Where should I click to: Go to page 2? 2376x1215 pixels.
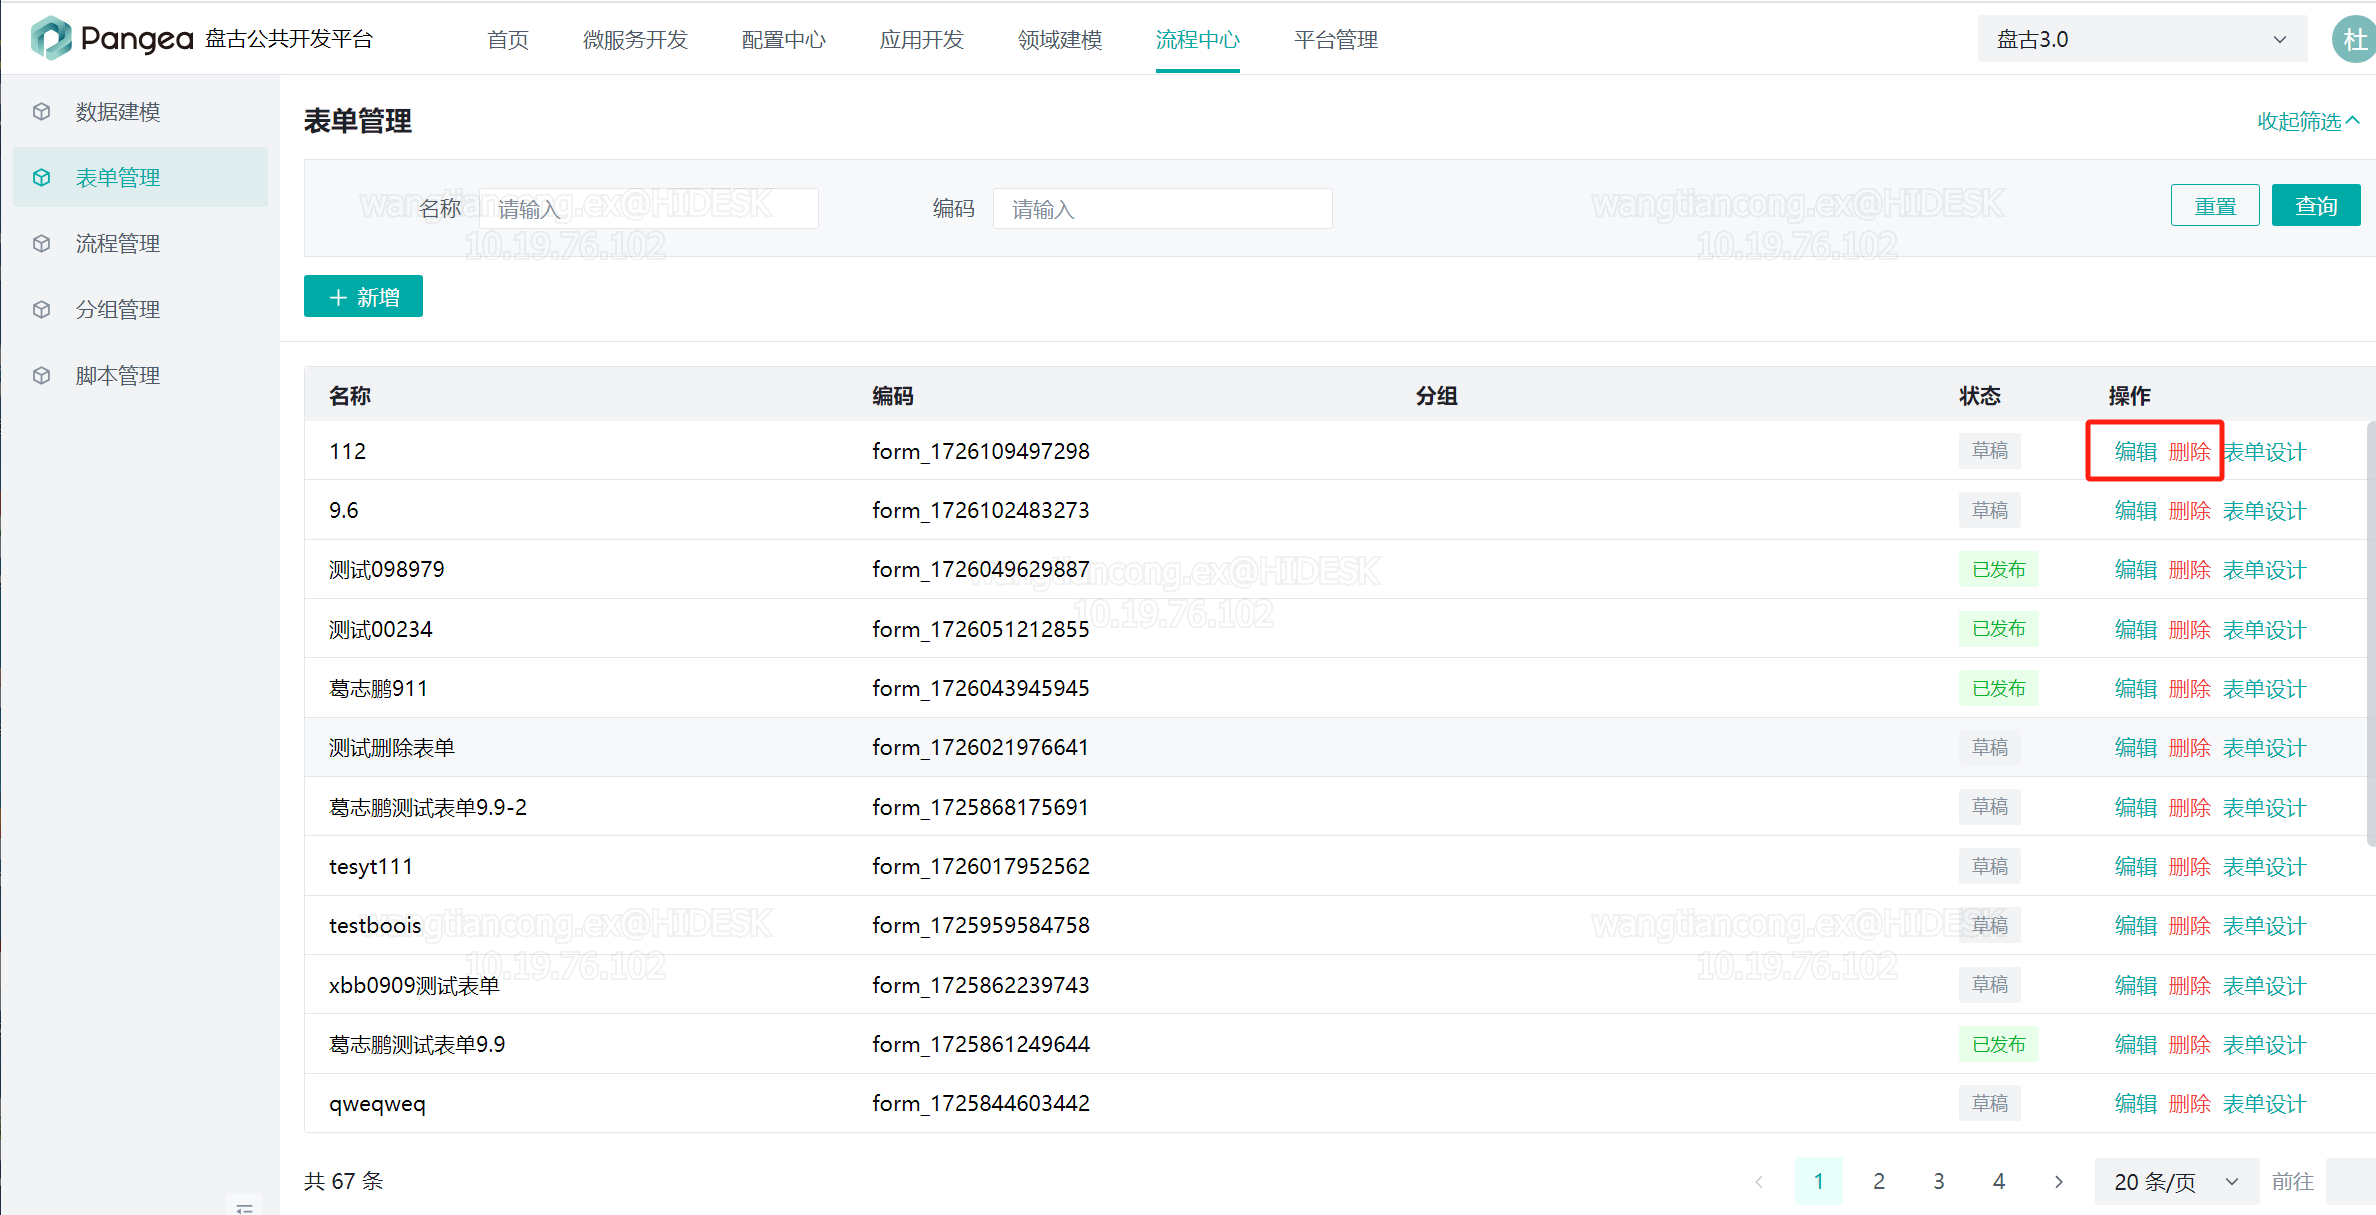pos(1879,1182)
